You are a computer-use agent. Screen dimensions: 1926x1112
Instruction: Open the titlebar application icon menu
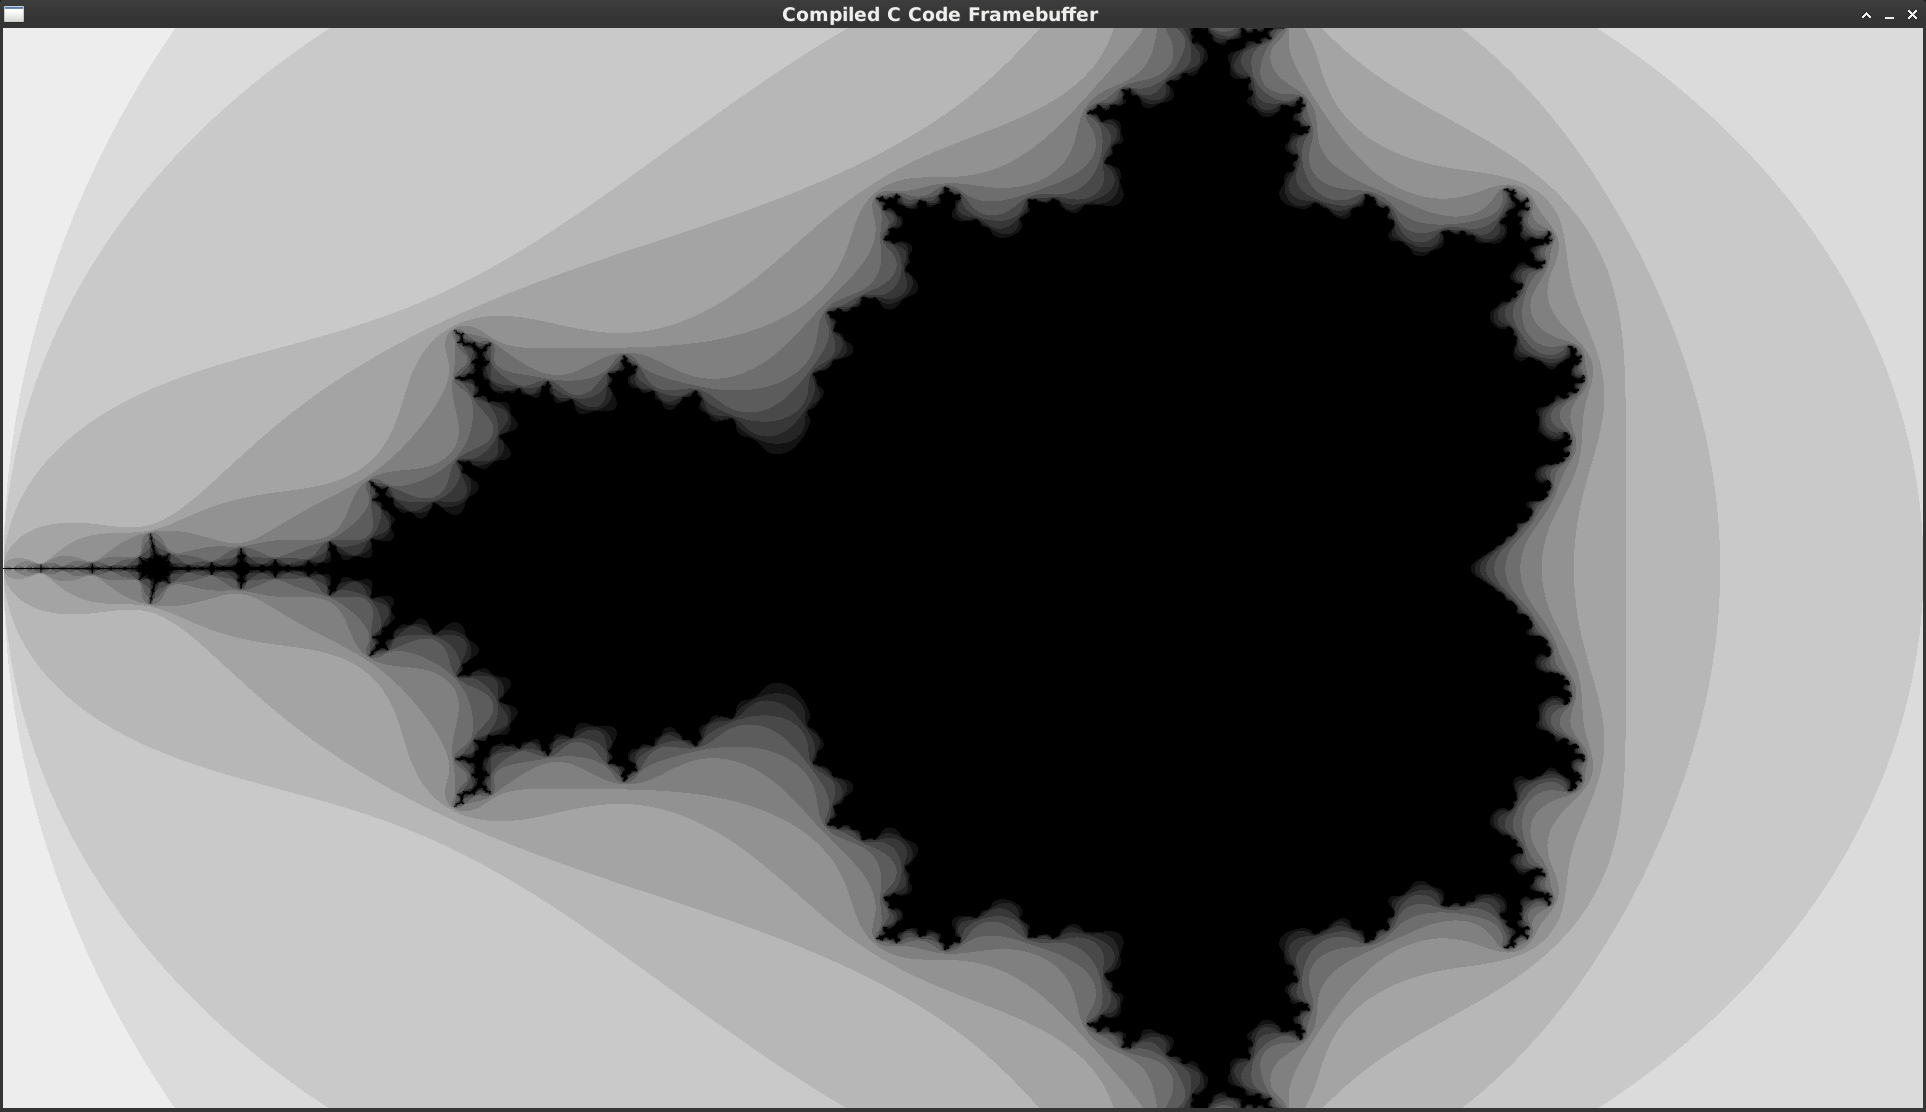[x=14, y=14]
